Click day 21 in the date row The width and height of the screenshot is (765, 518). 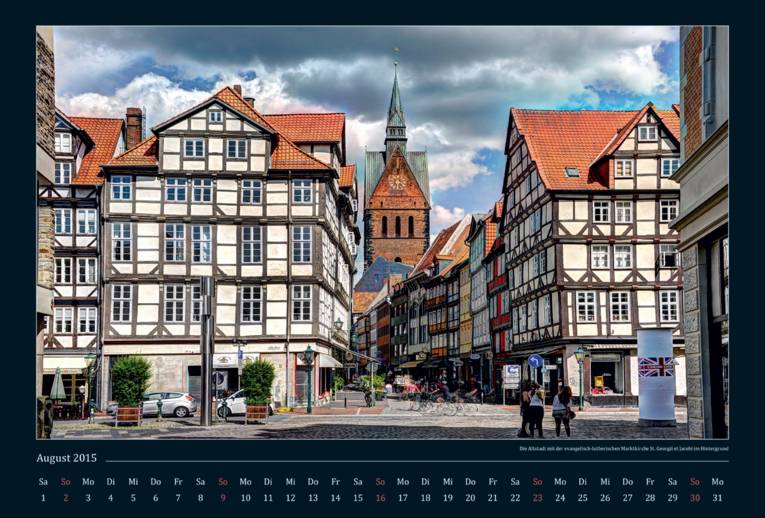(493, 497)
